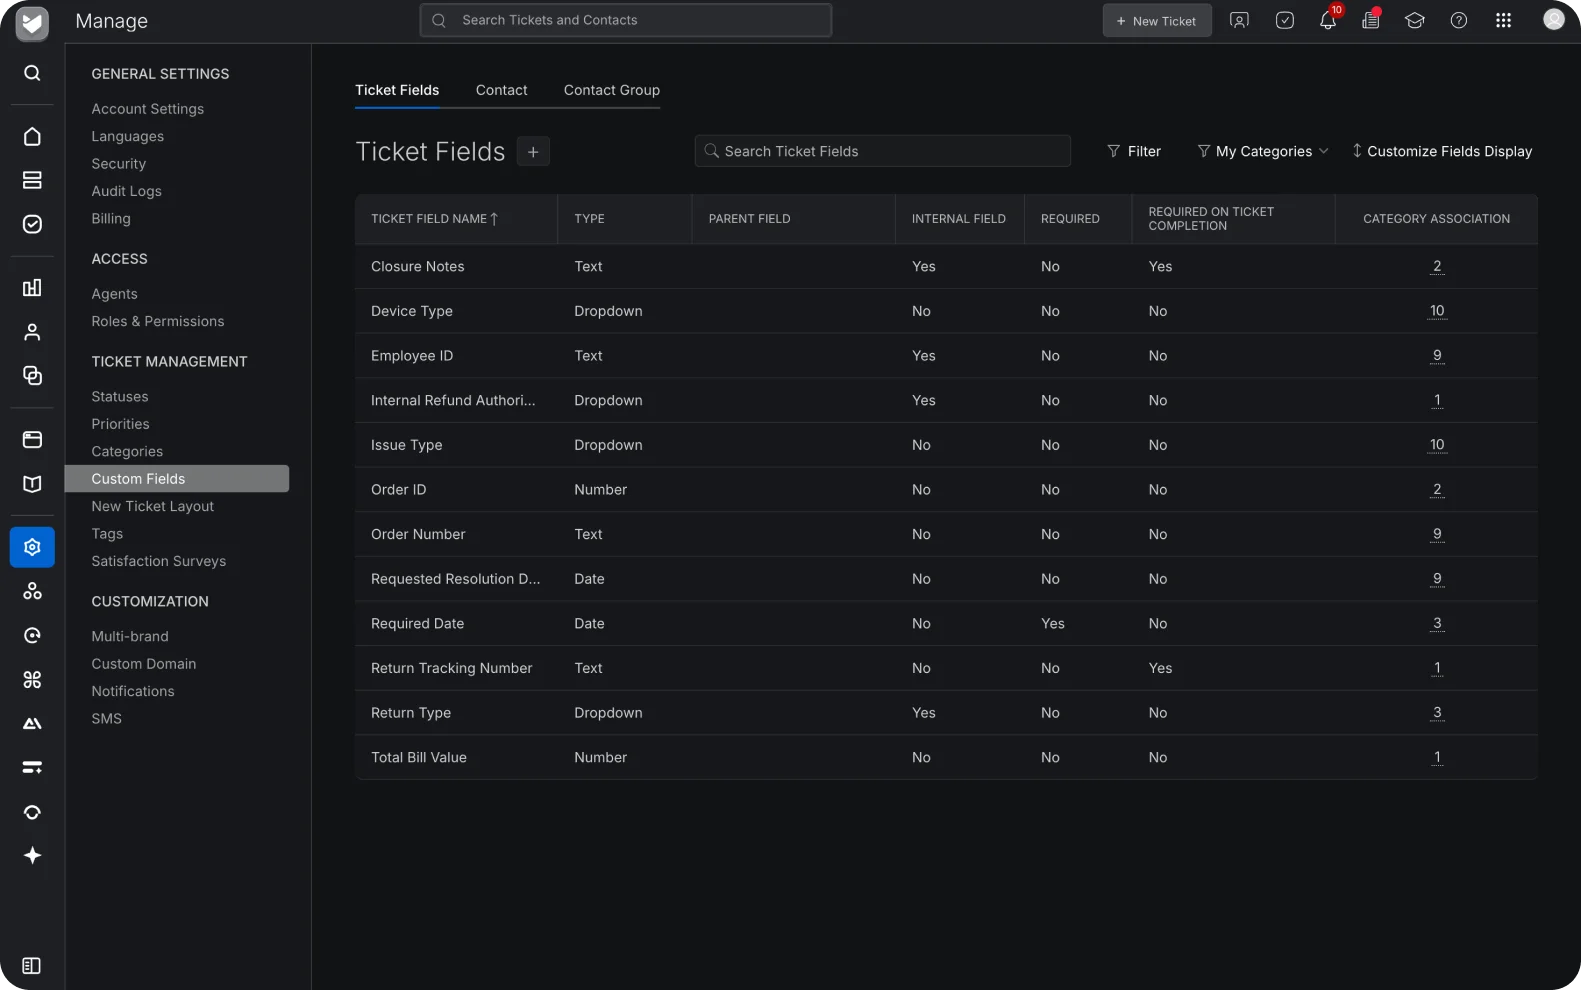Open the Required Date field row
Viewport: 1581px width, 990px height.
tap(946, 624)
